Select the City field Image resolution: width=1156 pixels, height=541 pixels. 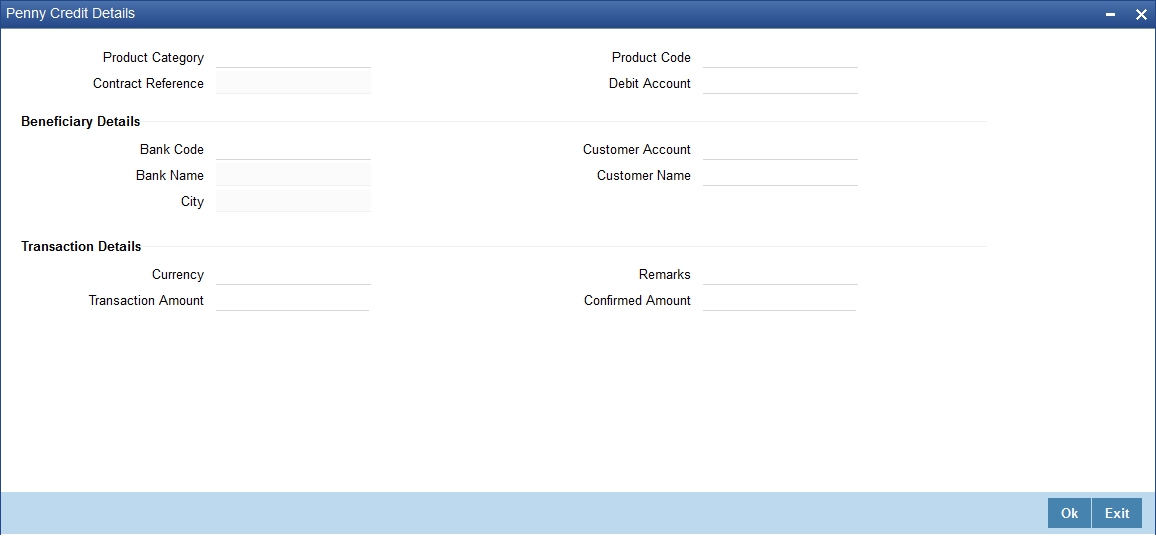pos(293,201)
